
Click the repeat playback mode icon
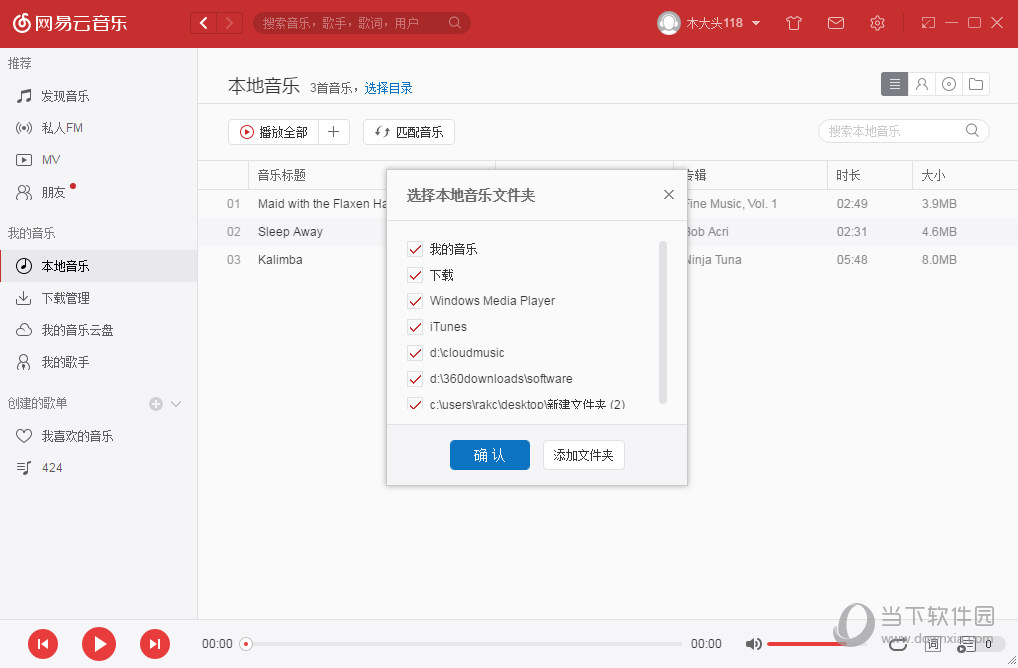coord(898,645)
